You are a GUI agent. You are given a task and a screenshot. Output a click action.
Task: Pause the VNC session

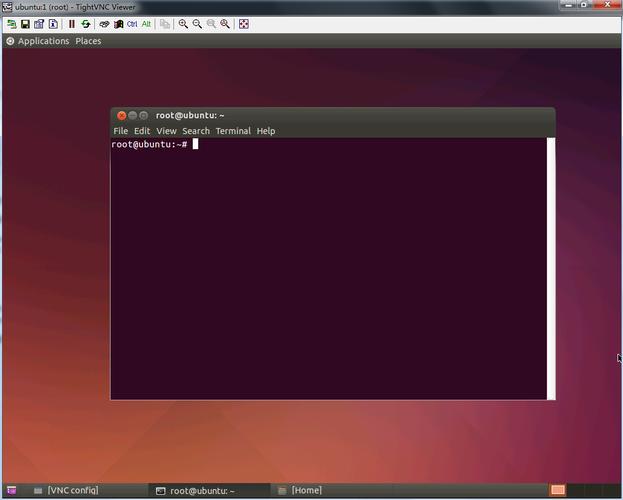pyautogui.click(x=72, y=24)
